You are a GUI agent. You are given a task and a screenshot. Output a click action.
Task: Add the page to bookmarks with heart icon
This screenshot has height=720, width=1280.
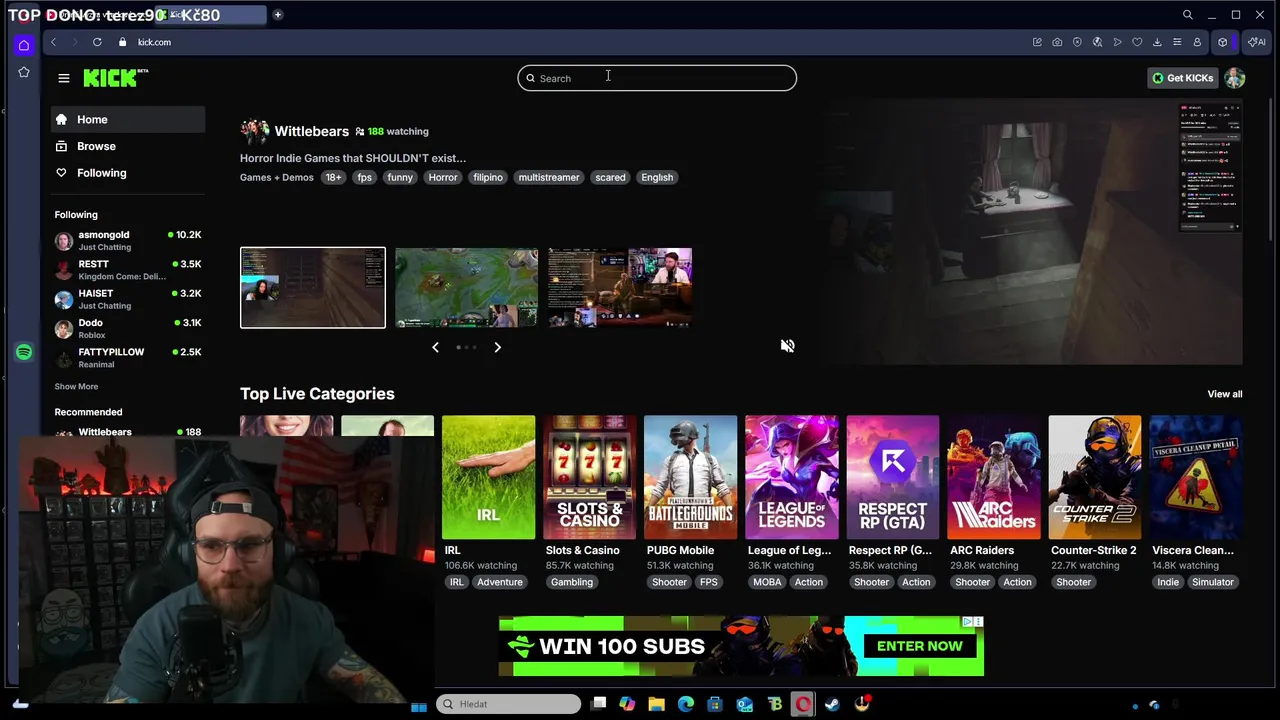pyautogui.click(x=1137, y=42)
